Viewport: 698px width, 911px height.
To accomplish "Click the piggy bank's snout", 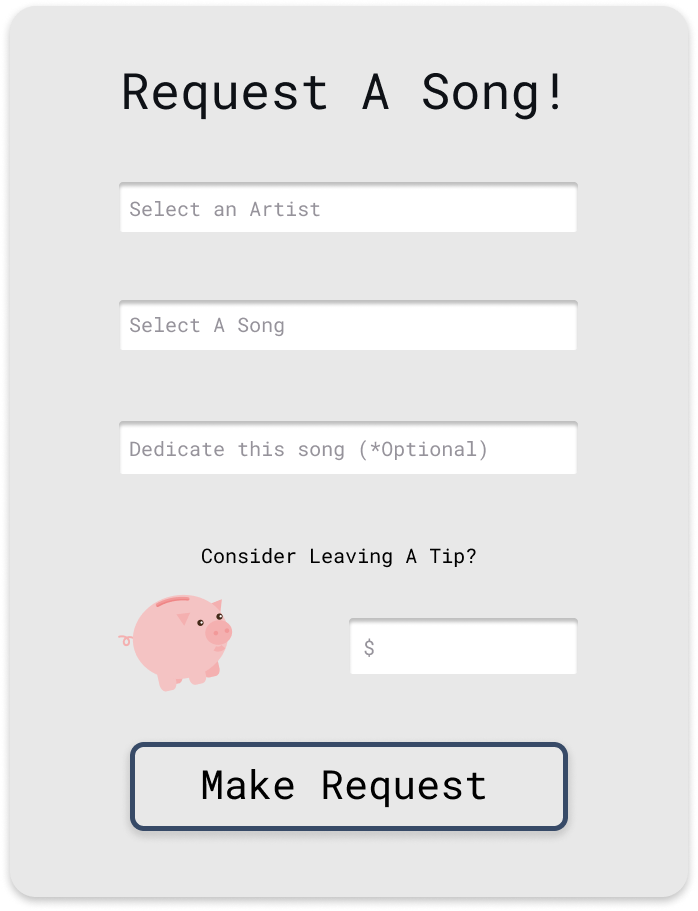I will click(220, 633).
